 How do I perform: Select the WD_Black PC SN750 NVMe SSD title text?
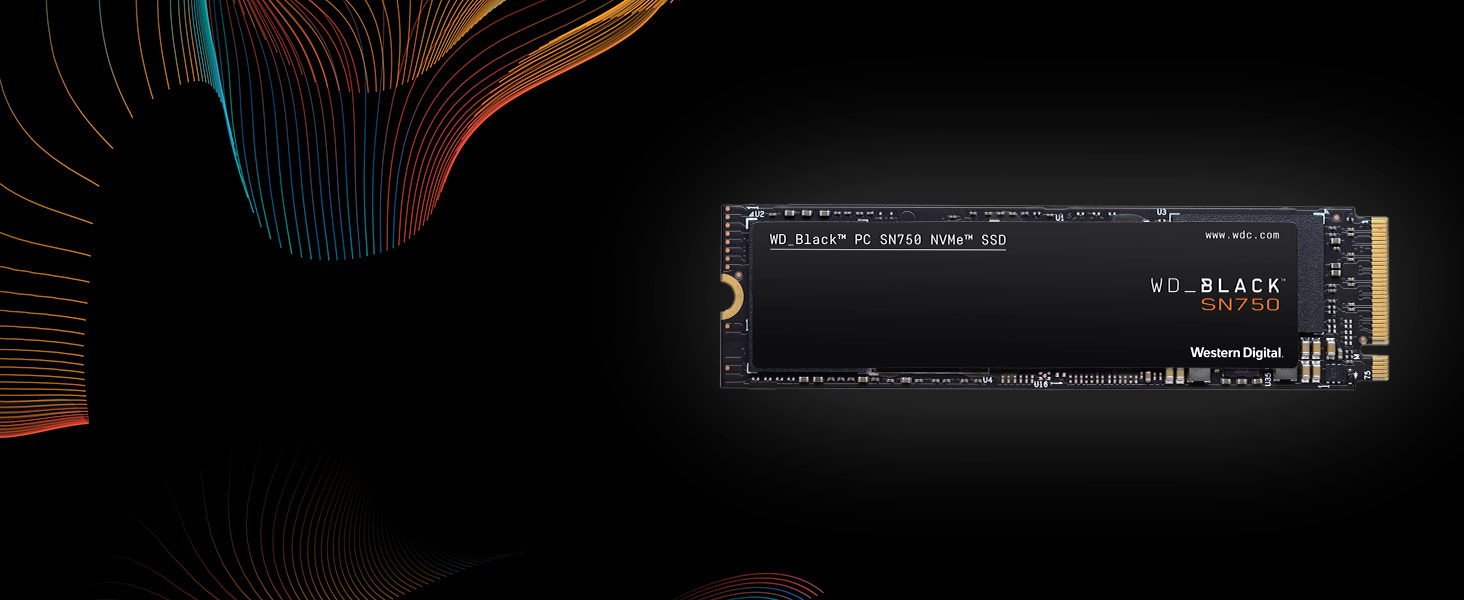coord(888,240)
